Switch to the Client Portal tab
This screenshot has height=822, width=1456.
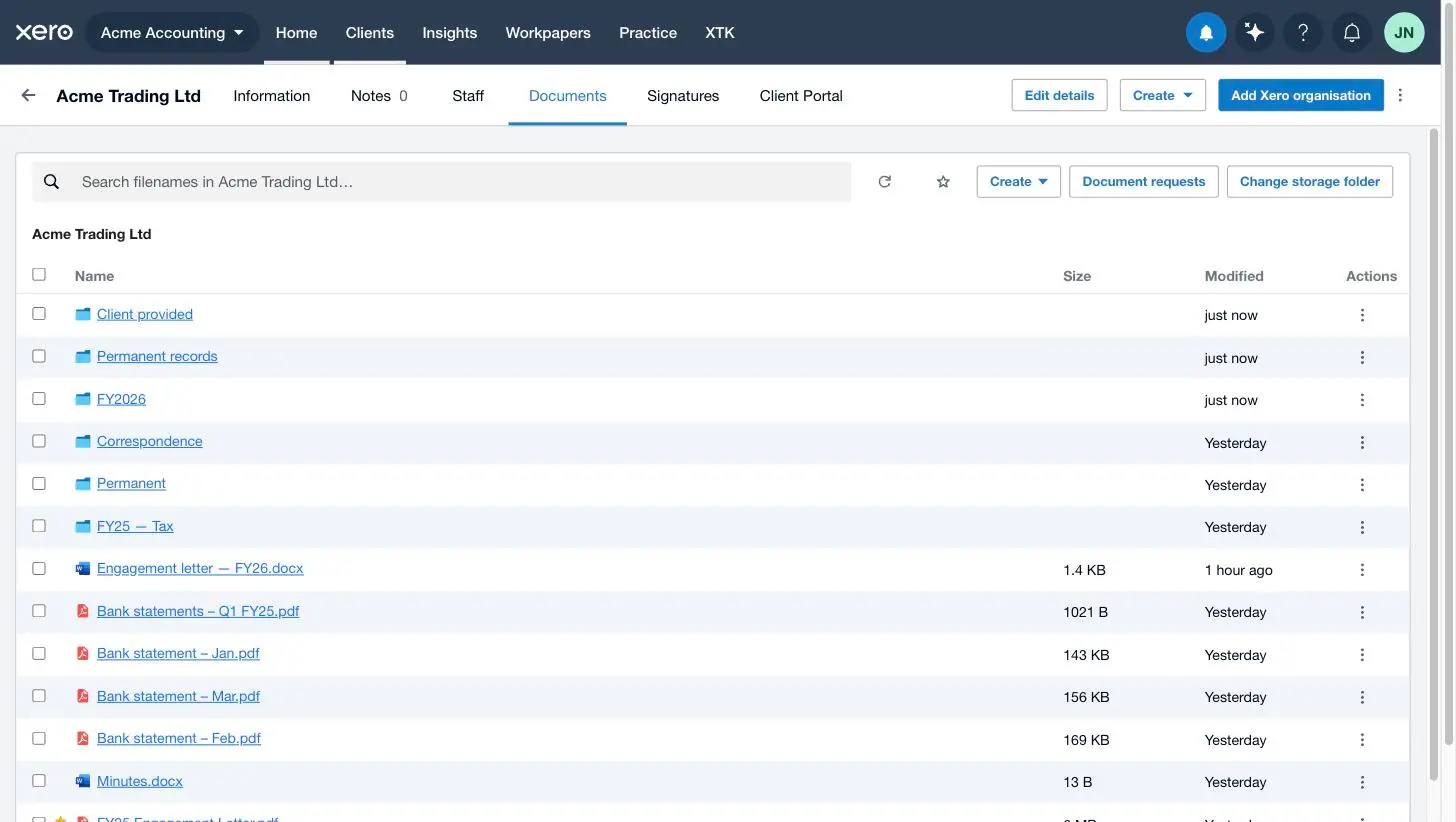pyautogui.click(x=801, y=96)
